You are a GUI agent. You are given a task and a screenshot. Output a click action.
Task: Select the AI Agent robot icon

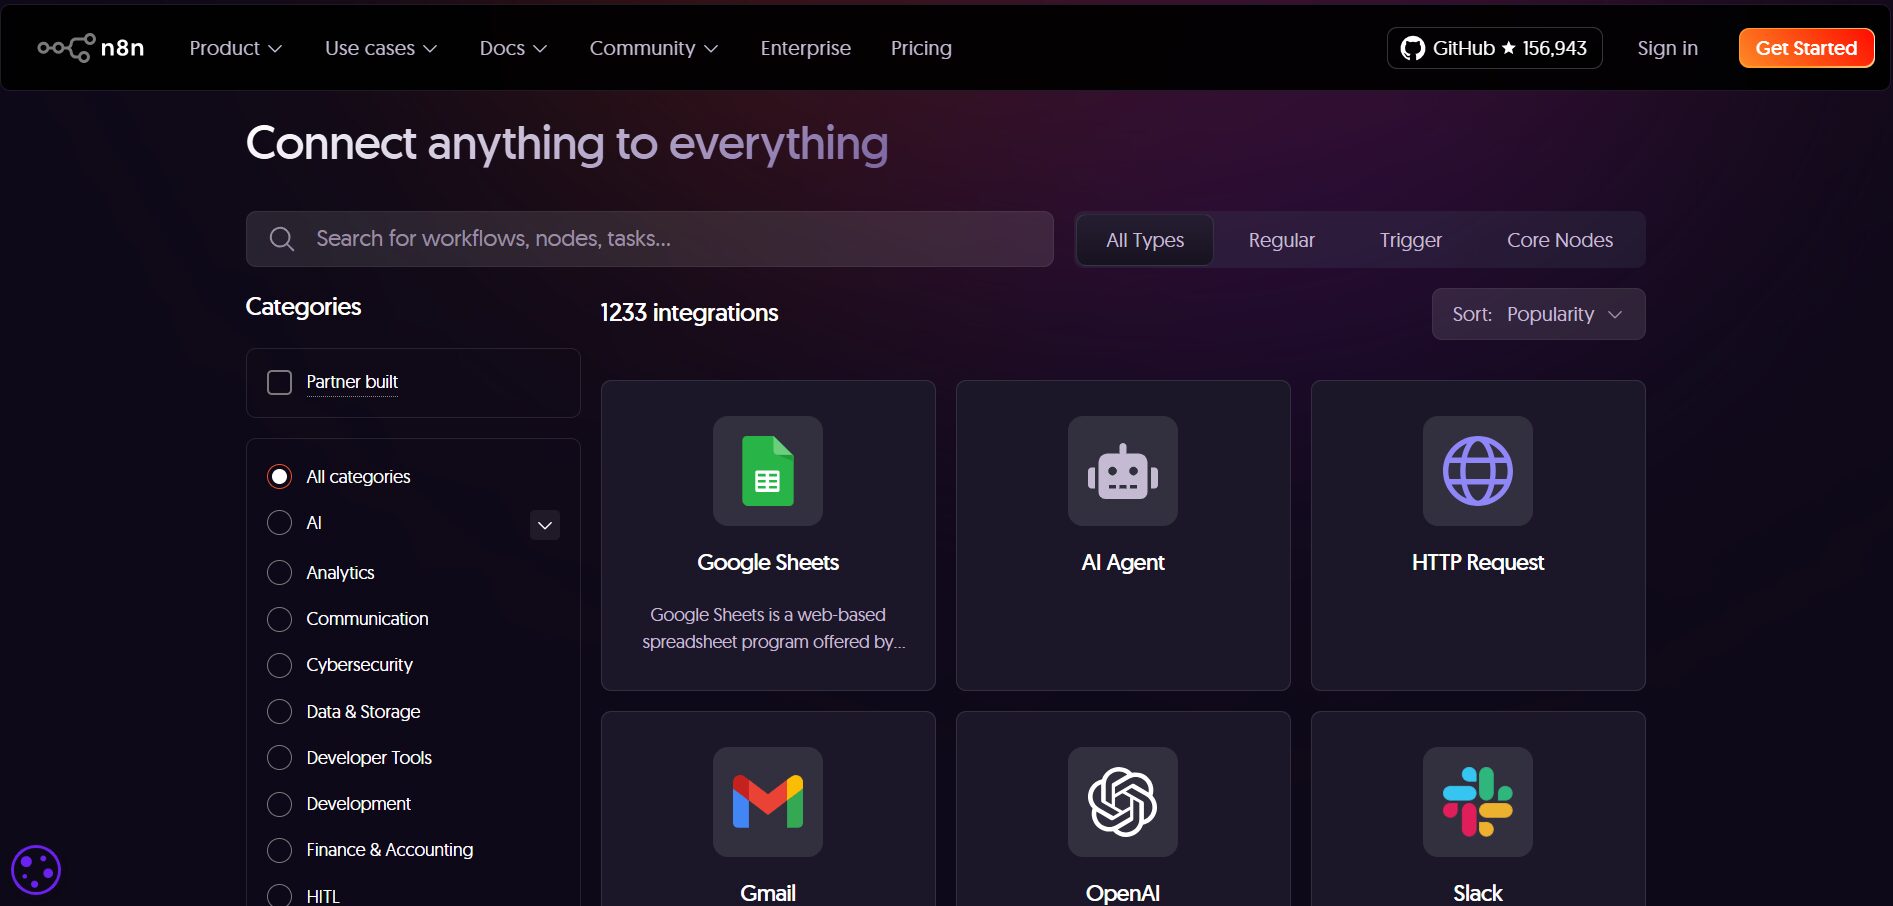pyautogui.click(x=1122, y=471)
